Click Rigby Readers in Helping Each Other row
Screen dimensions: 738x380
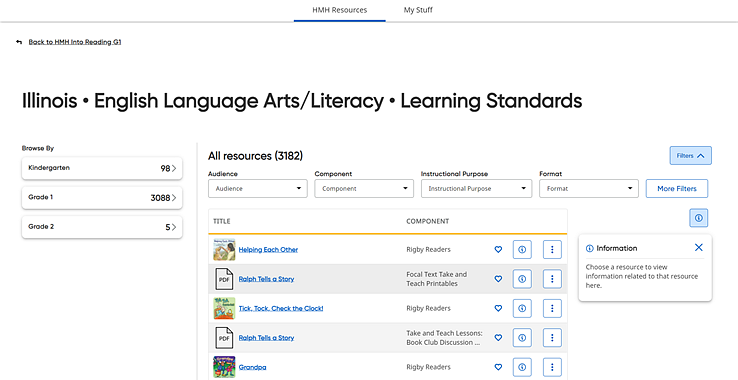tap(428, 250)
